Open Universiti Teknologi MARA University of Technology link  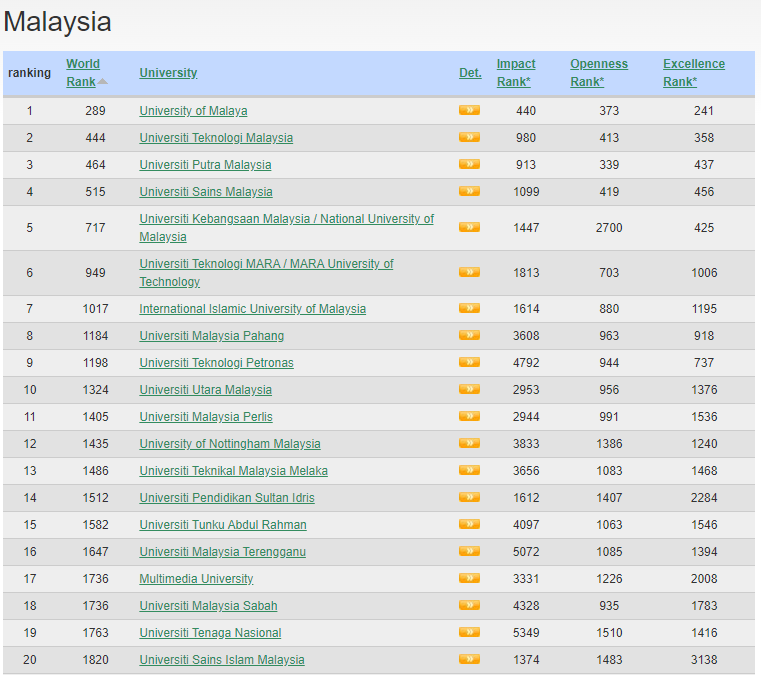pos(266,273)
